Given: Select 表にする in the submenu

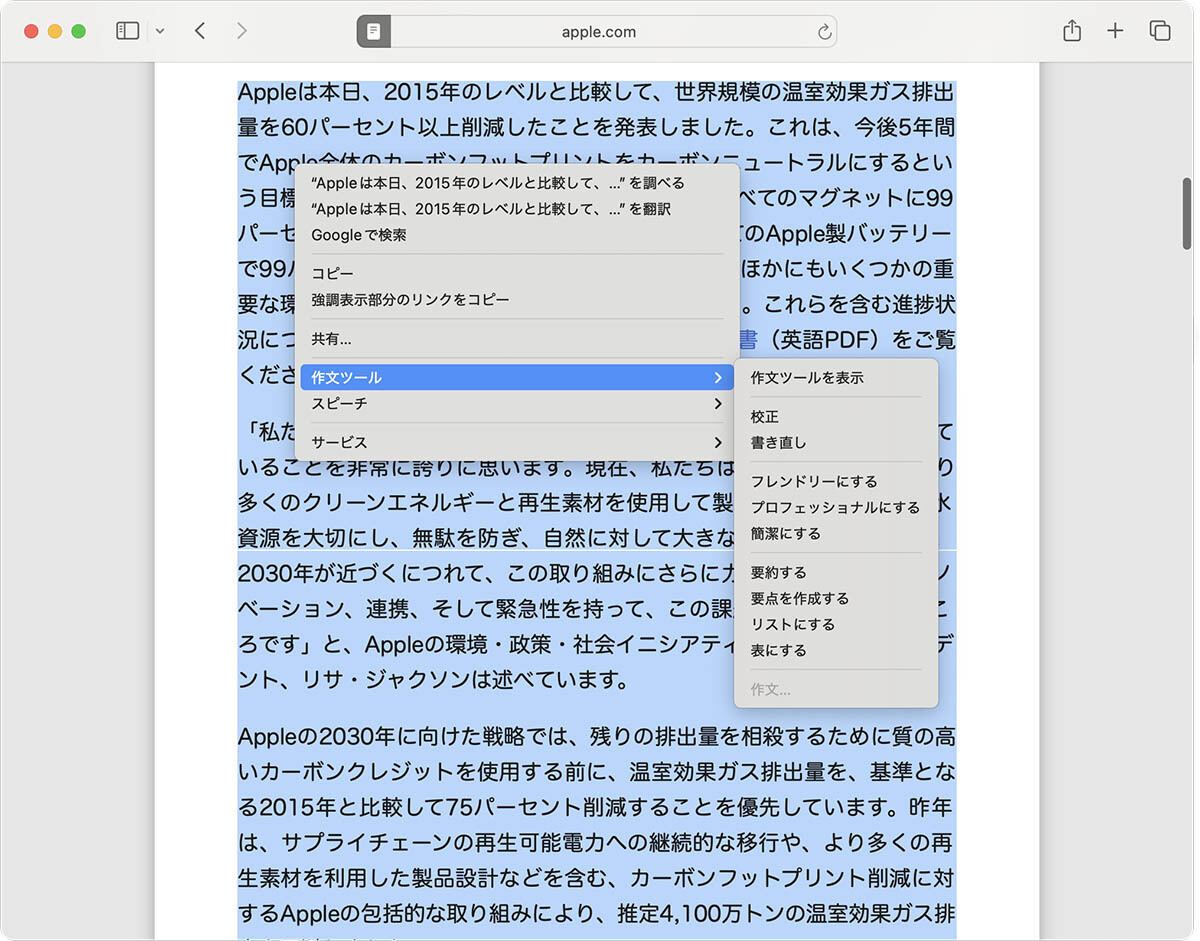Looking at the screenshot, I should tap(836, 650).
